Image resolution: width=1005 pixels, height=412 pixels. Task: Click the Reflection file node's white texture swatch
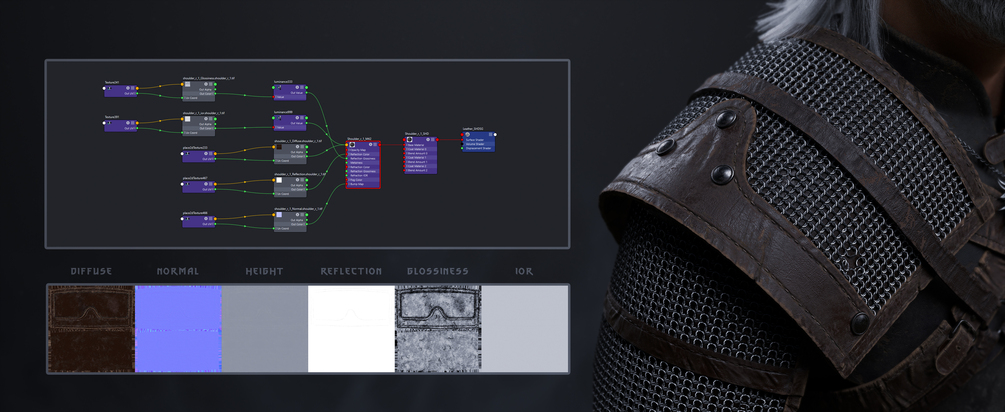click(x=279, y=180)
